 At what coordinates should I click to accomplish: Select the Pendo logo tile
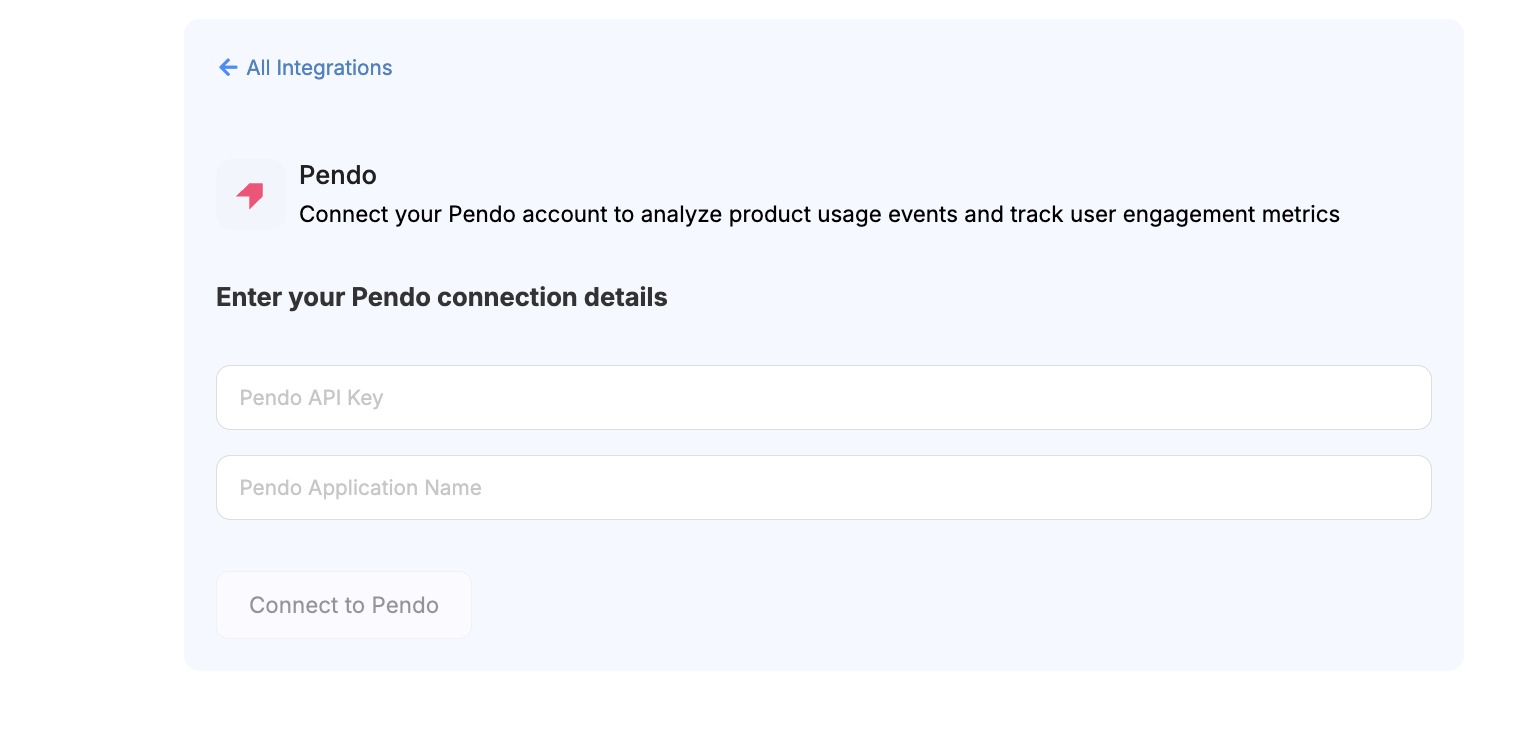(250, 195)
